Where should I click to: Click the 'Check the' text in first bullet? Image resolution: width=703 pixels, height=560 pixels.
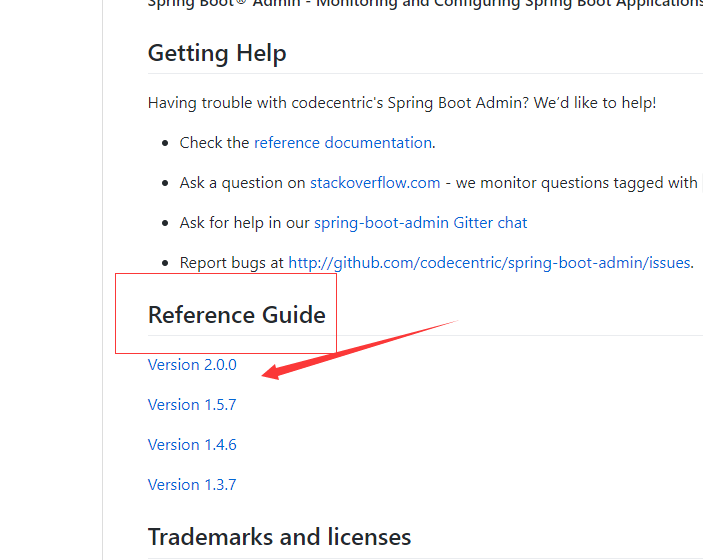pos(214,143)
